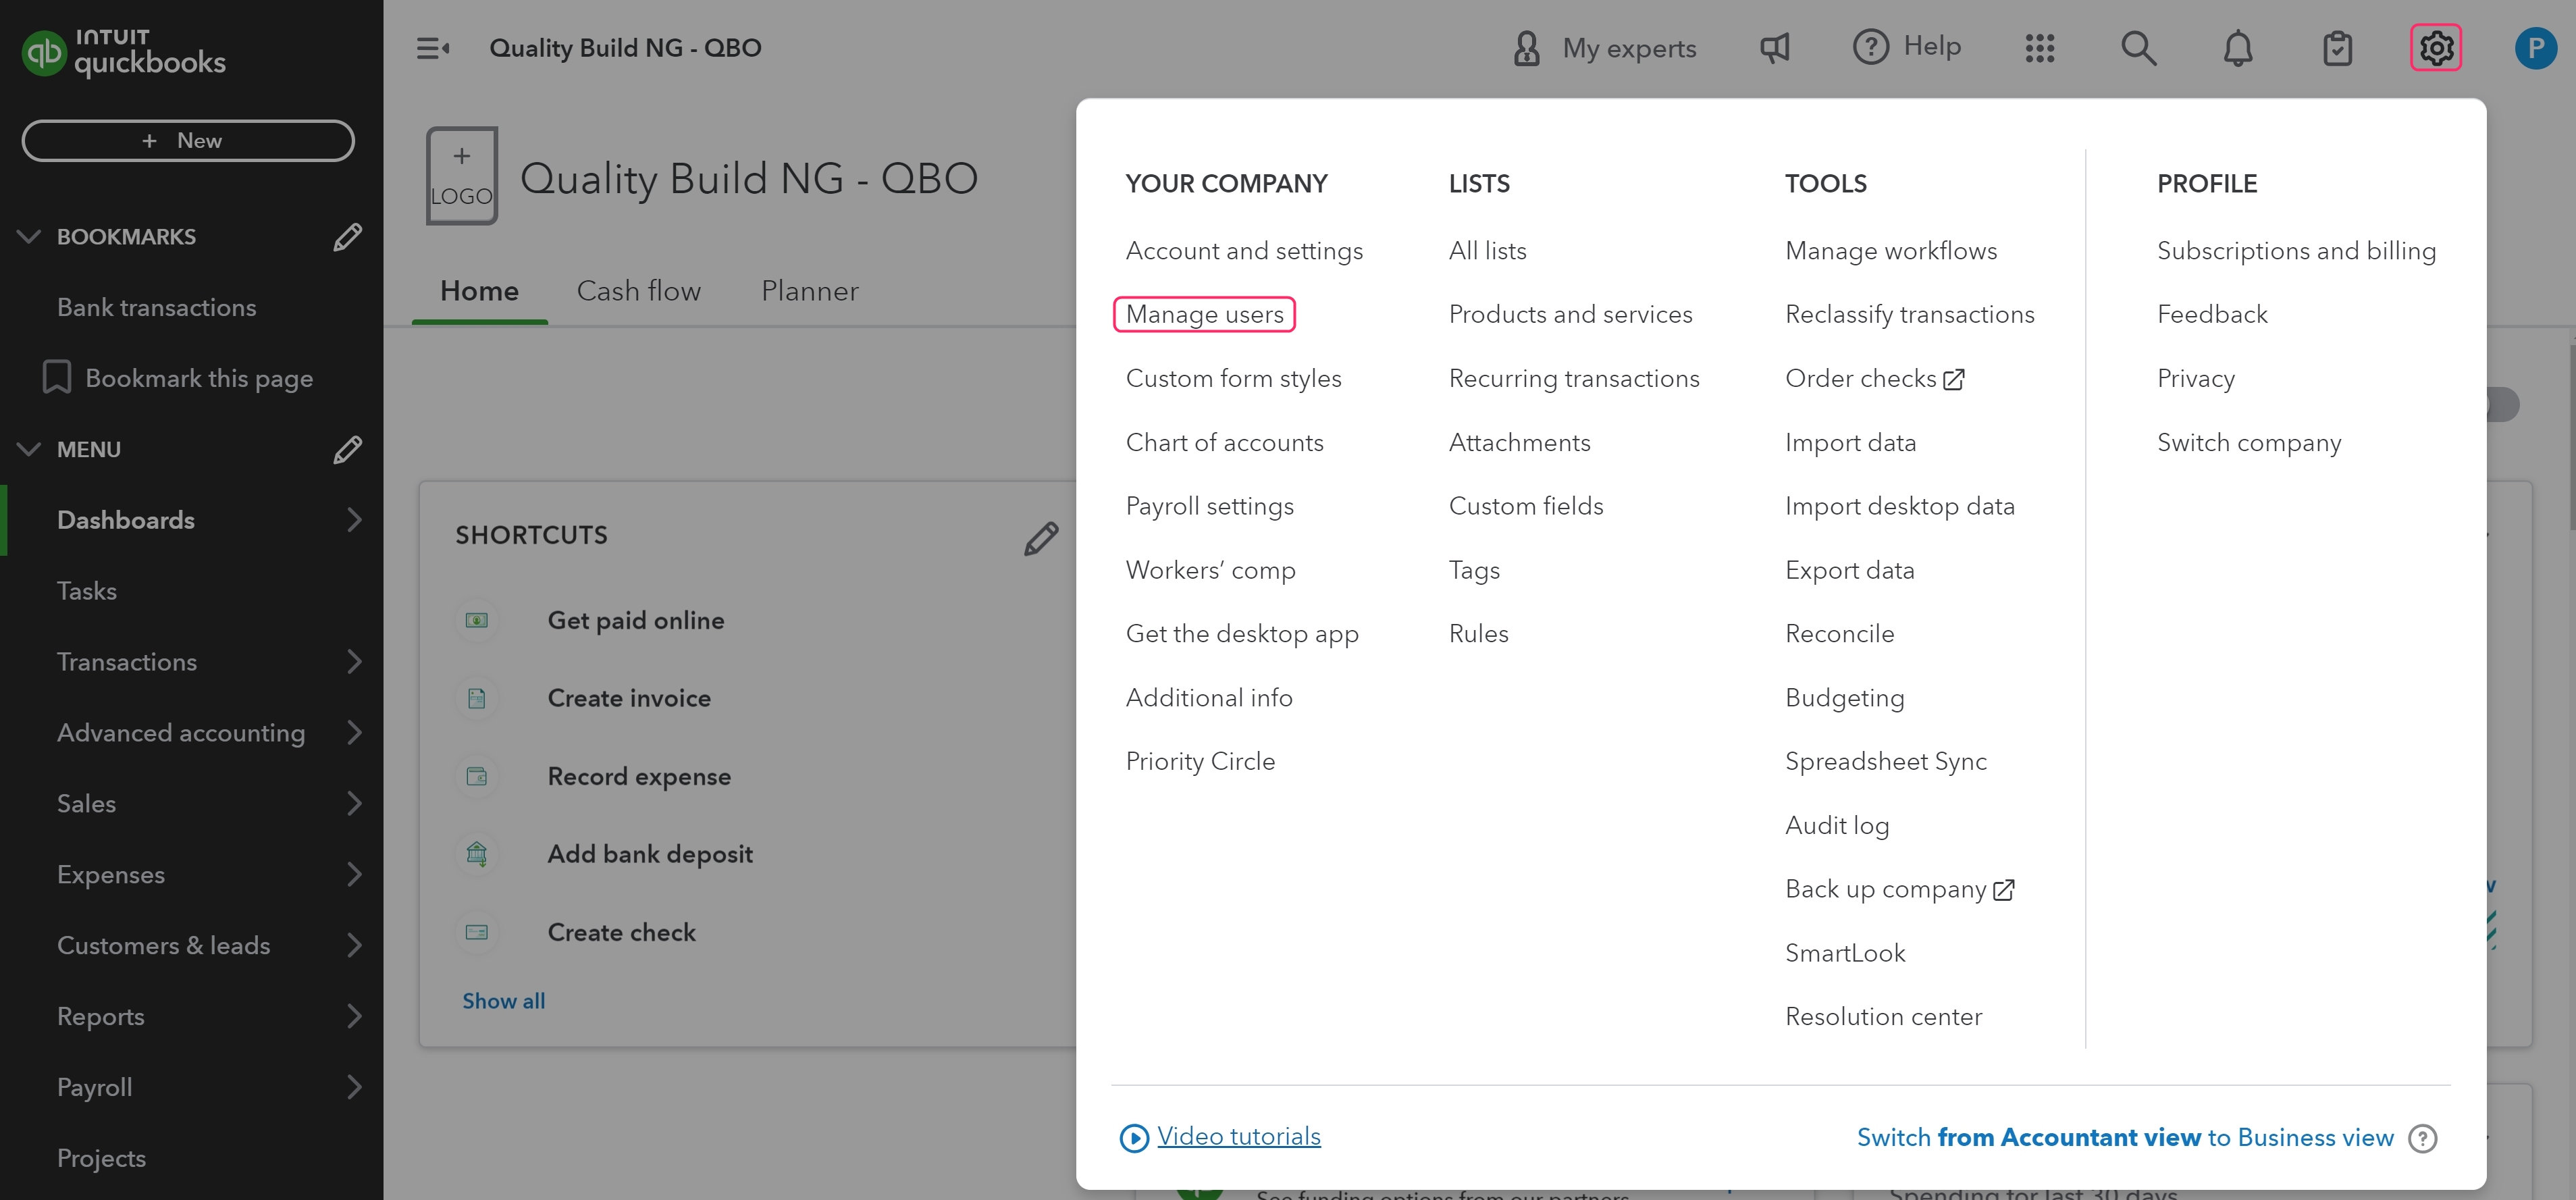This screenshot has height=1200, width=2576.
Task: Expand the Dashboards submenu arrow
Action: click(354, 519)
